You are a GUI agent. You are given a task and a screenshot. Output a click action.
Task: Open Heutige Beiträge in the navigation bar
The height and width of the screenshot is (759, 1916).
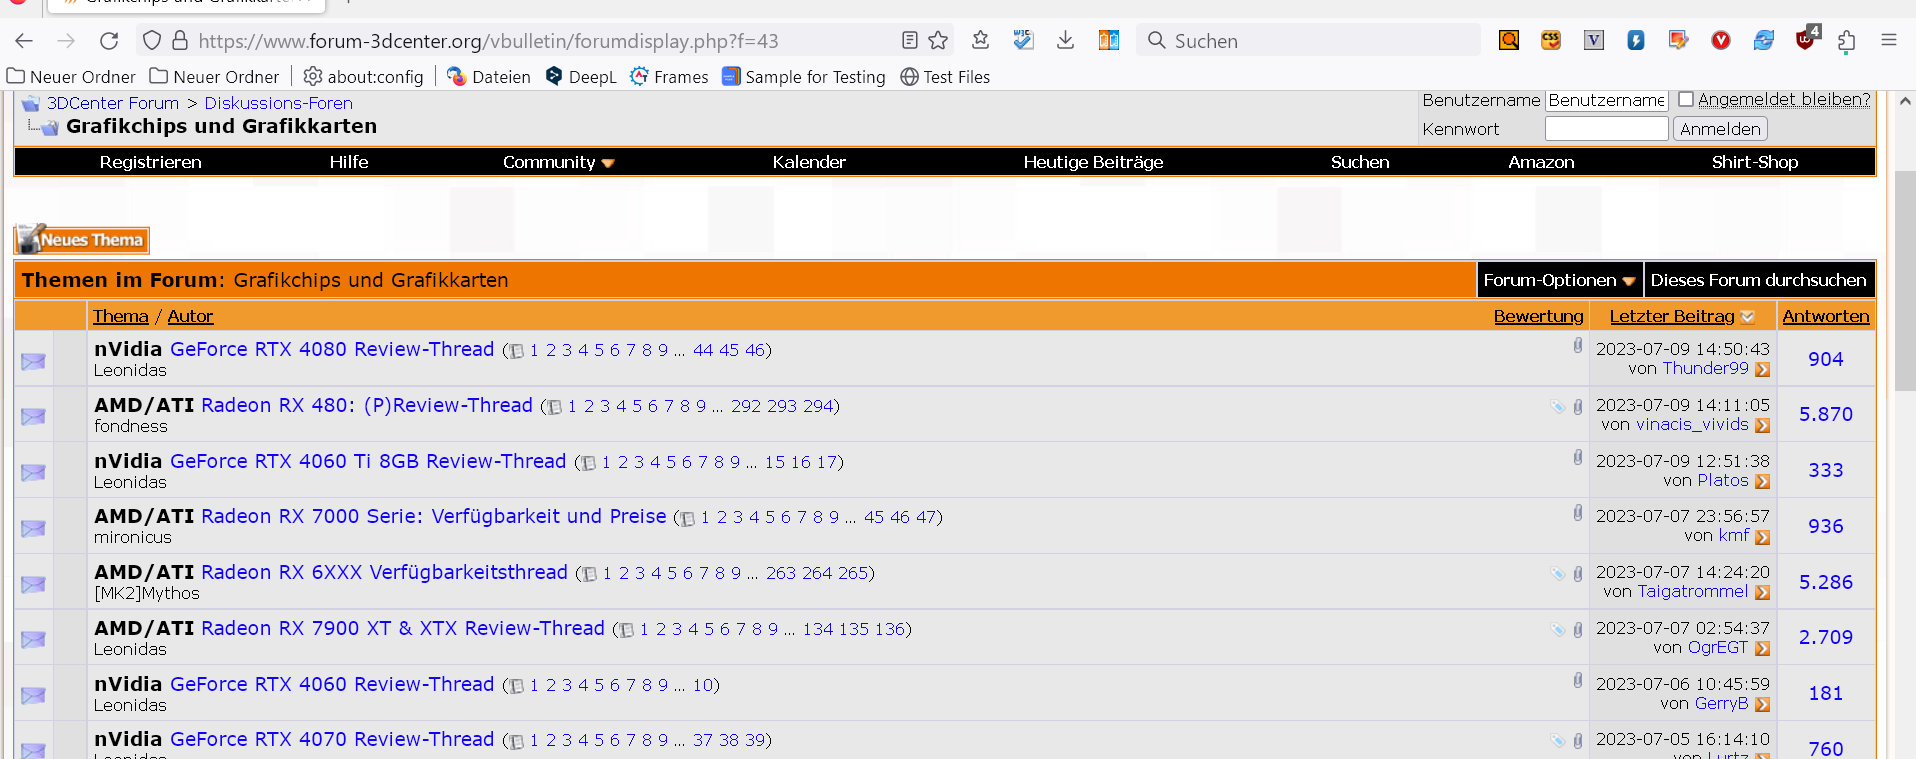pos(1093,162)
